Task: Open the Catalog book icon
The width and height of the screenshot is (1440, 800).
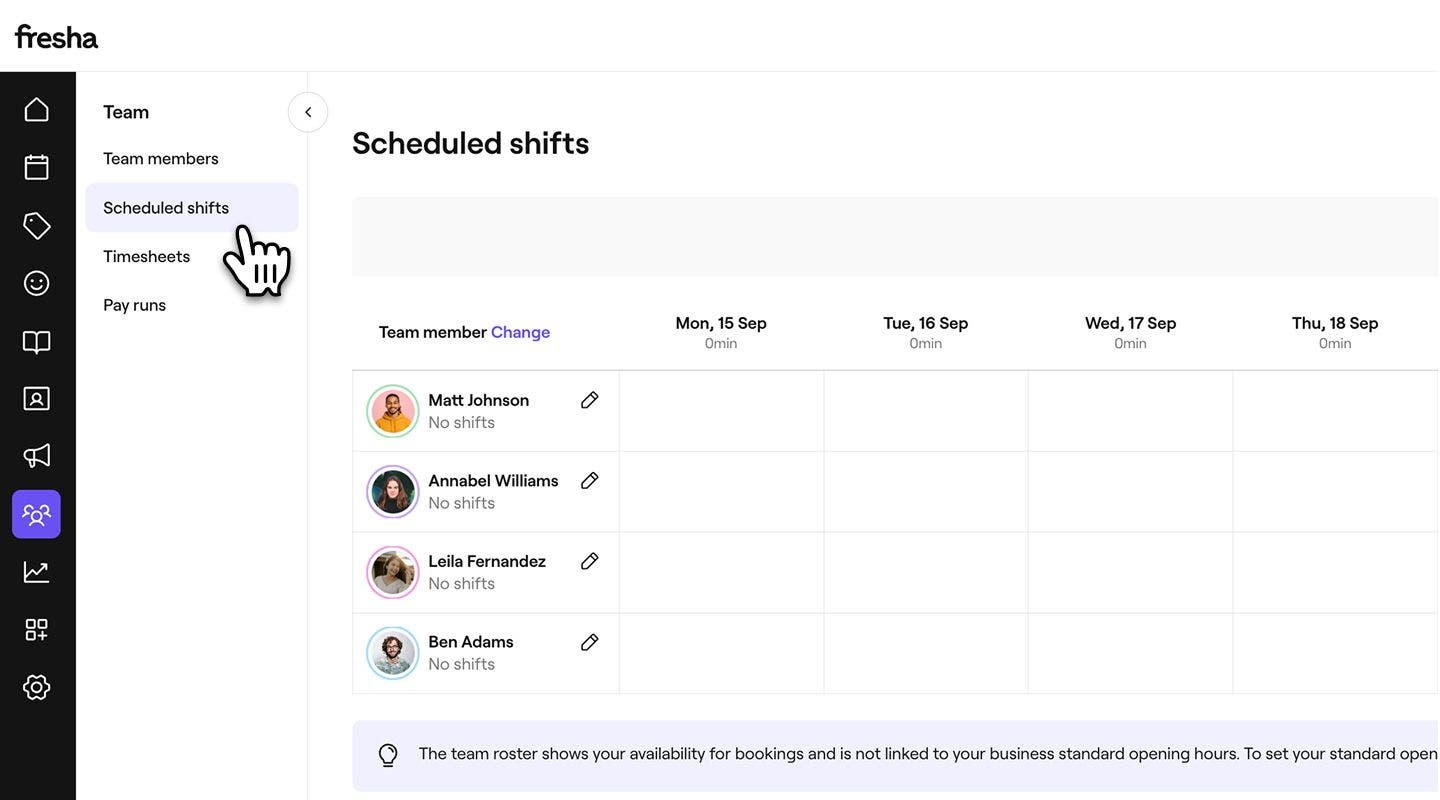Action: click(x=37, y=342)
